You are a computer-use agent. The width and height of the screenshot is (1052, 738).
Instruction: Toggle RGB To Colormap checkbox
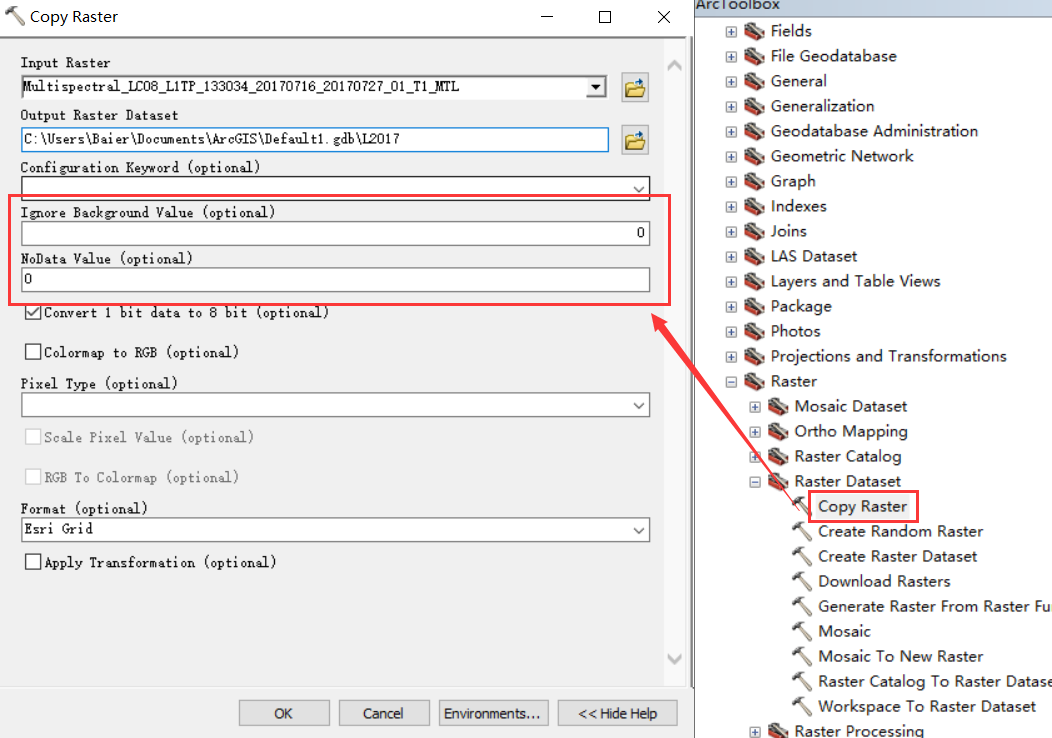click(x=33, y=477)
